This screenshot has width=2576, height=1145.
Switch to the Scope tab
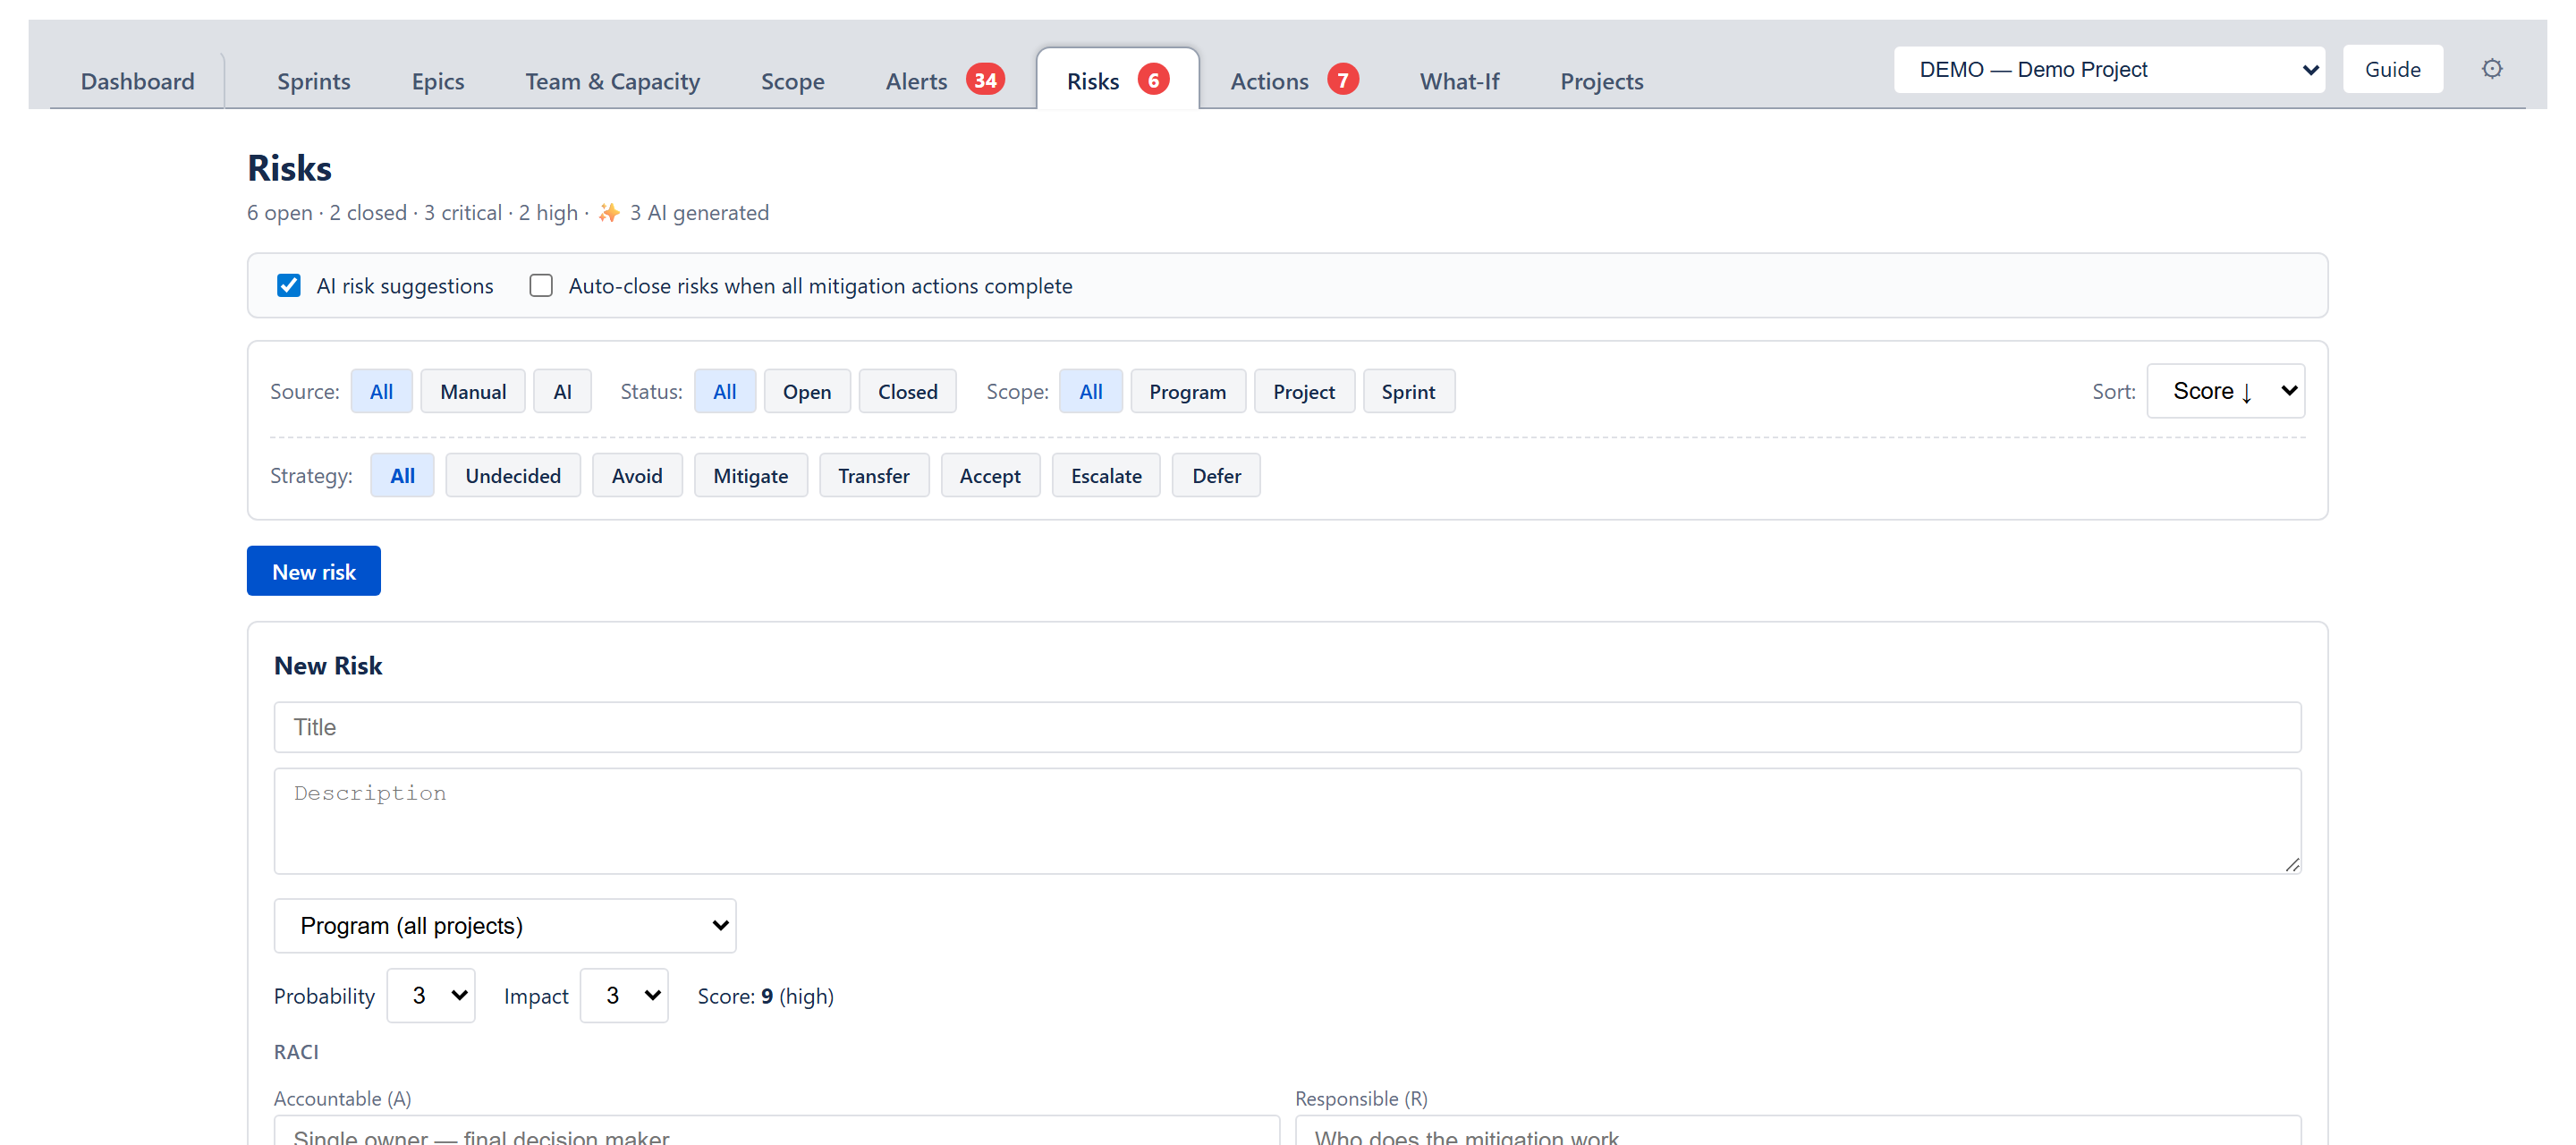(x=792, y=81)
